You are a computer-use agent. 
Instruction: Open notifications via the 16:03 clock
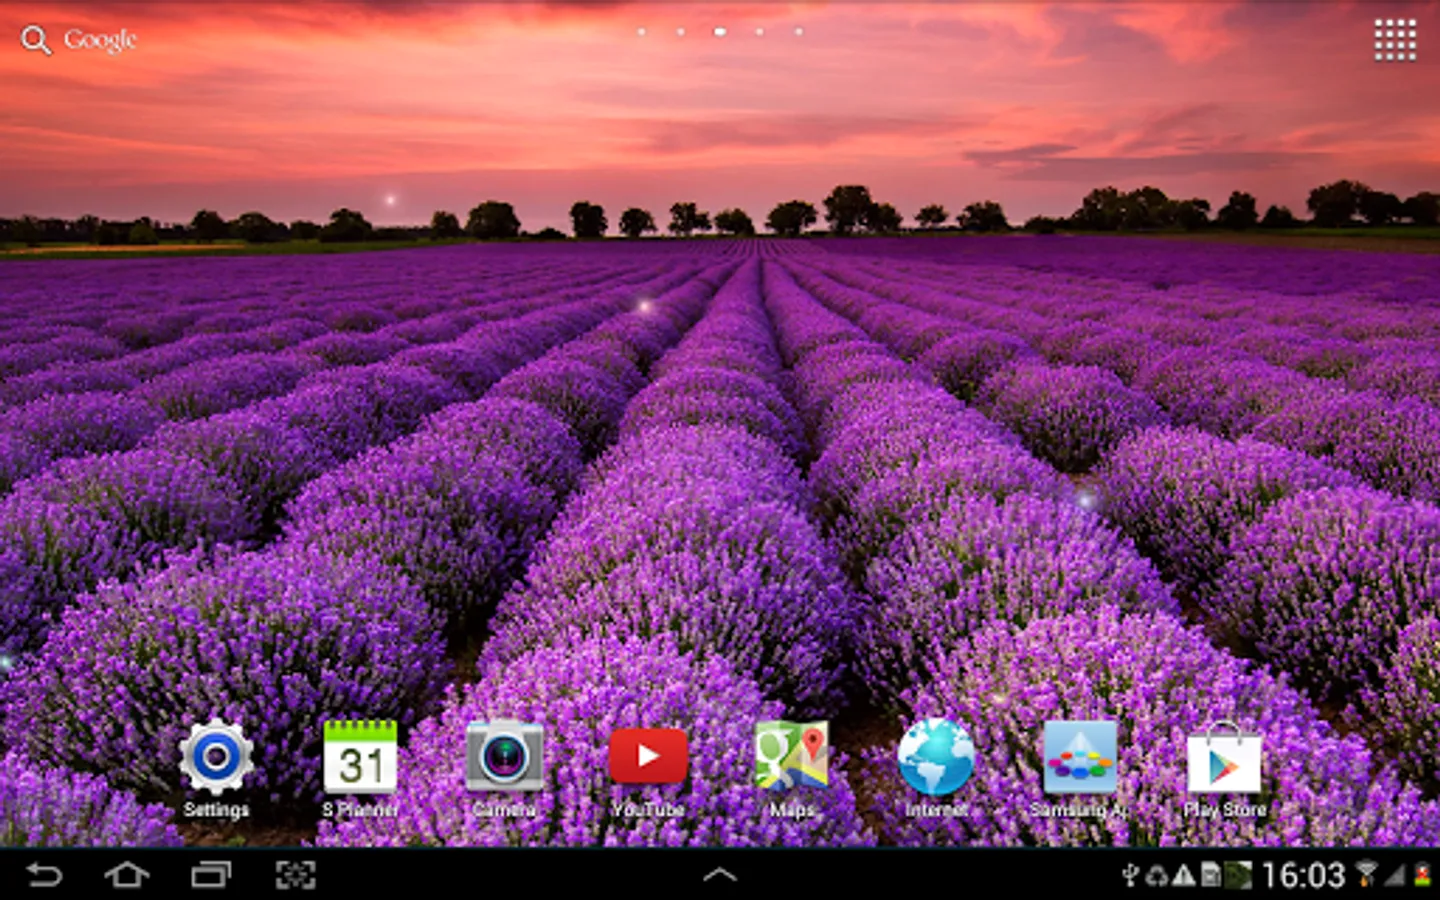tap(1302, 876)
